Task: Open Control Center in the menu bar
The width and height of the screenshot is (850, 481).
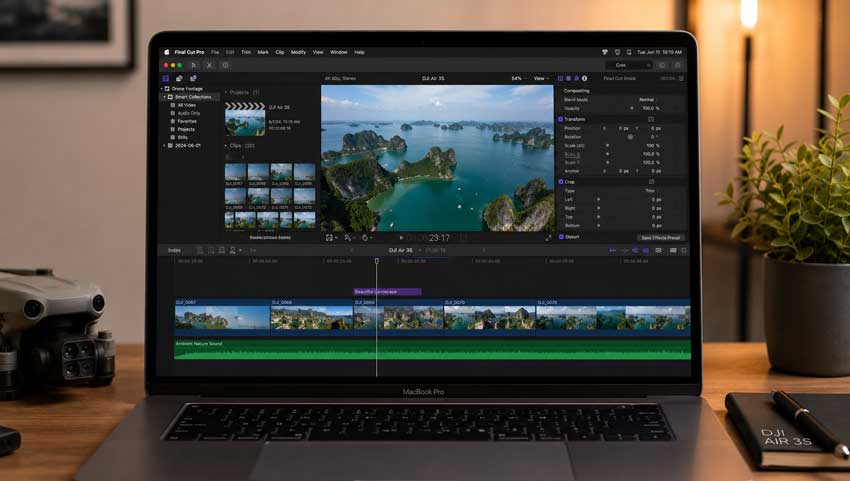Action: click(x=617, y=52)
